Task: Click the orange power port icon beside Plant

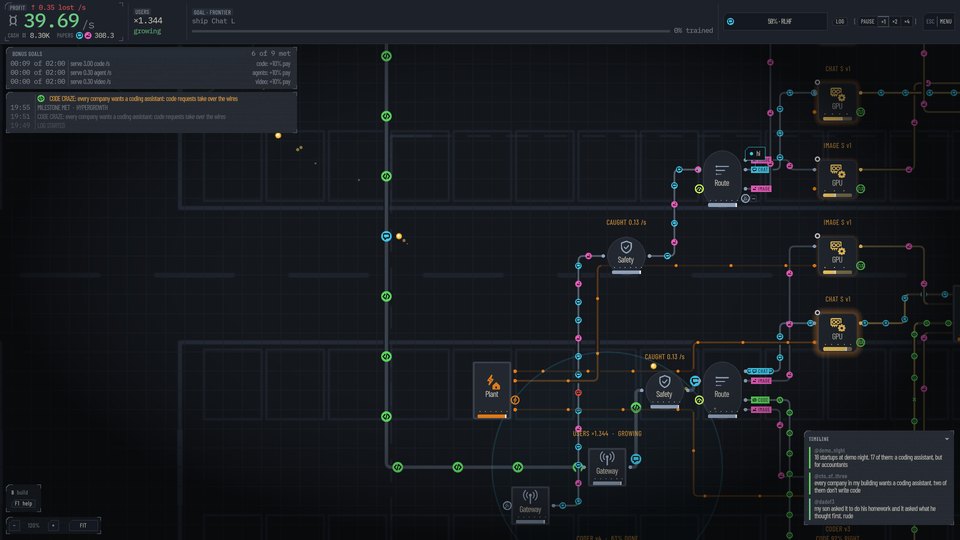Action: (515, 400)
